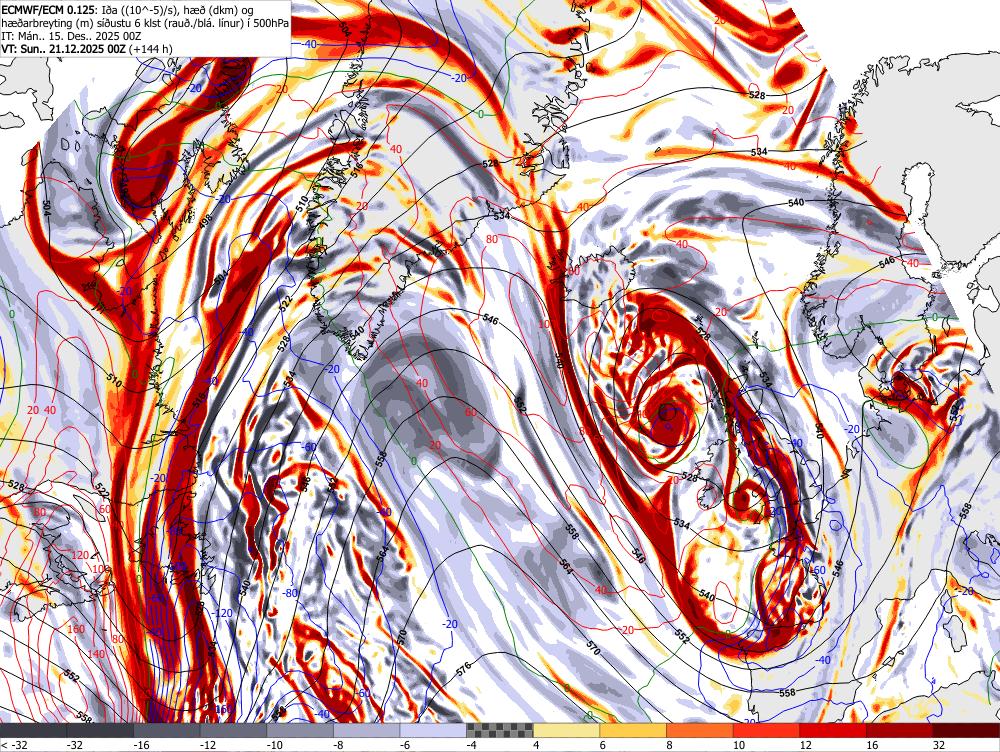Click the red swatch between 12 and 16
The width and height of the screenshot is (1000, 752).
(x=833, y=730)
